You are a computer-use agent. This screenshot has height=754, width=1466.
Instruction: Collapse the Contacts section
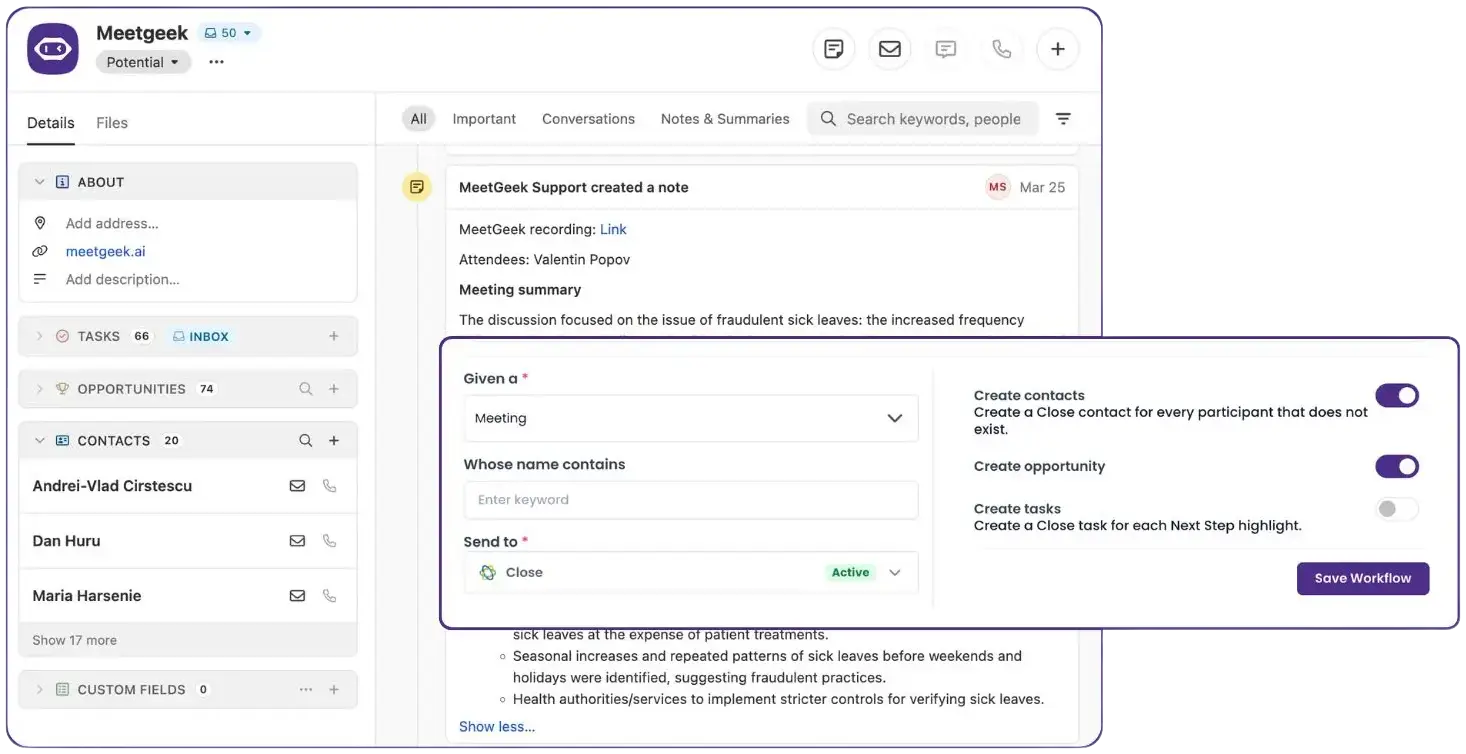point(40,441)
